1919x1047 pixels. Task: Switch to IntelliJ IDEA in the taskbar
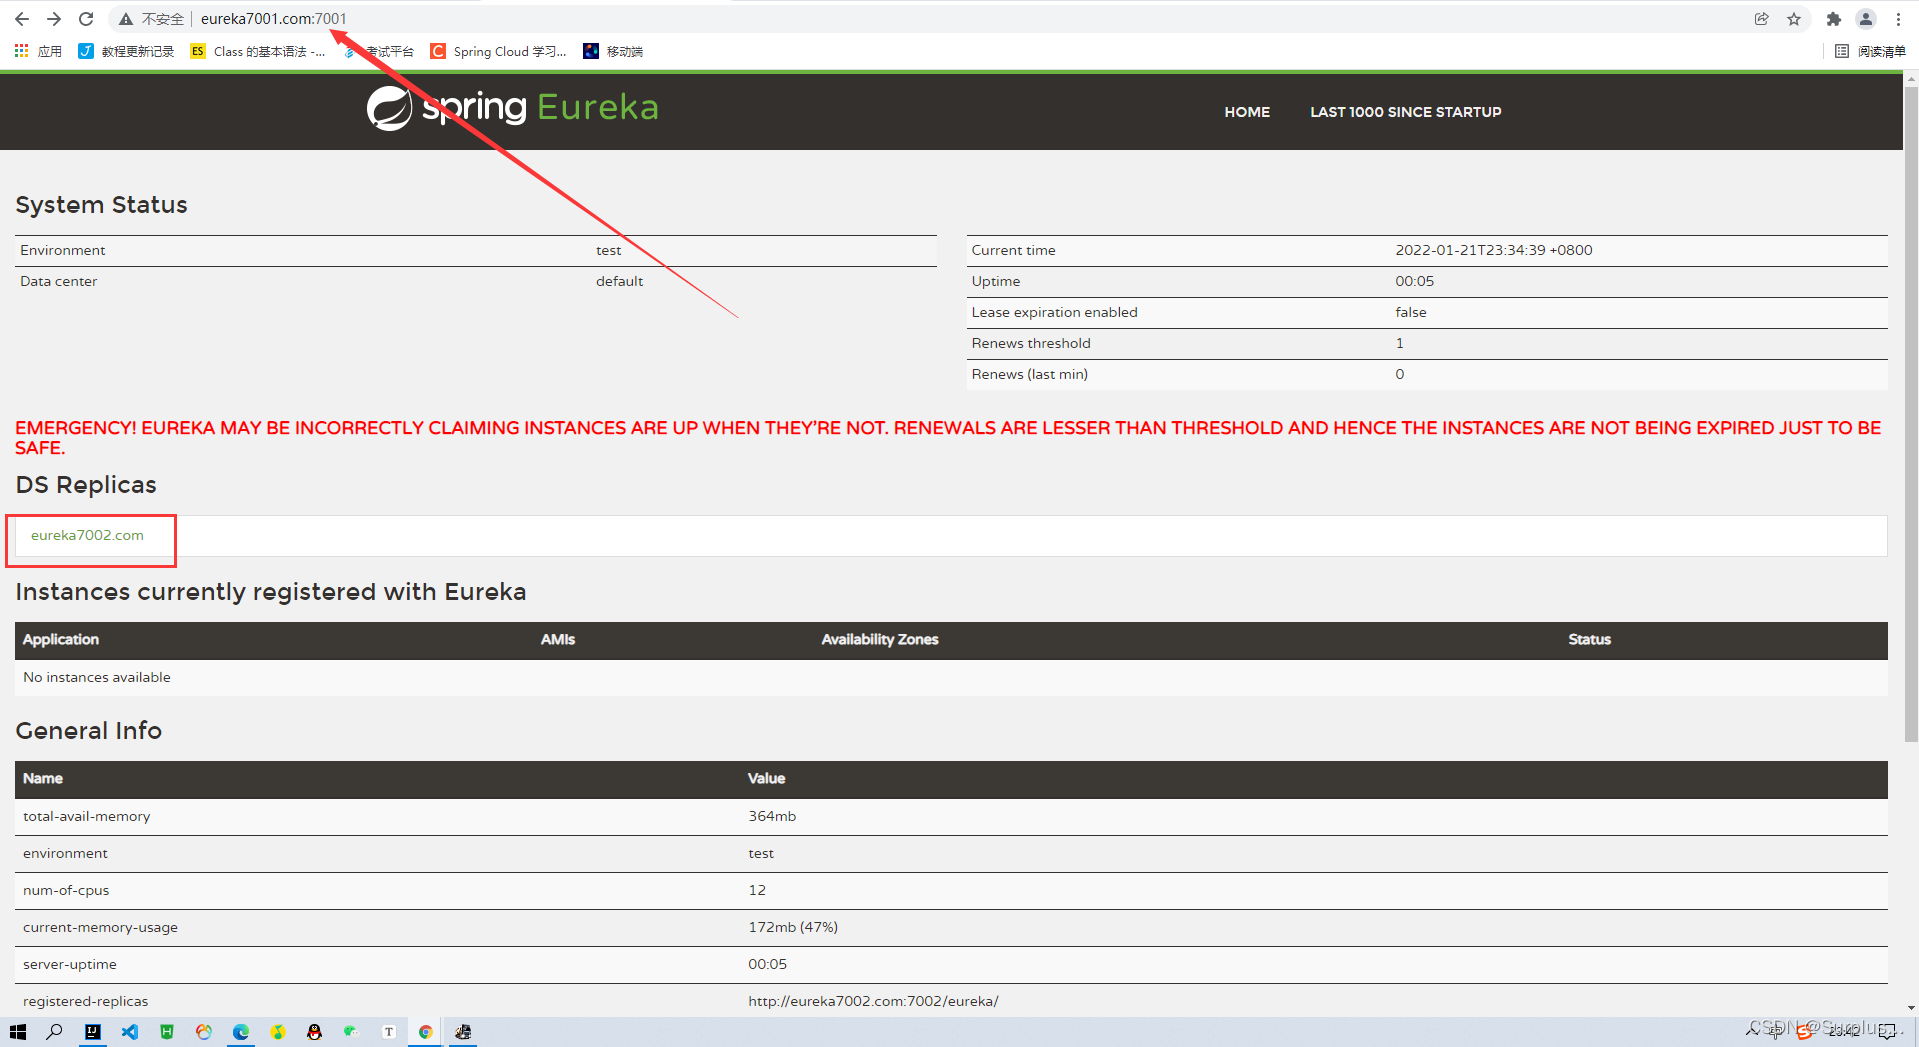[x=93, y=1032]
